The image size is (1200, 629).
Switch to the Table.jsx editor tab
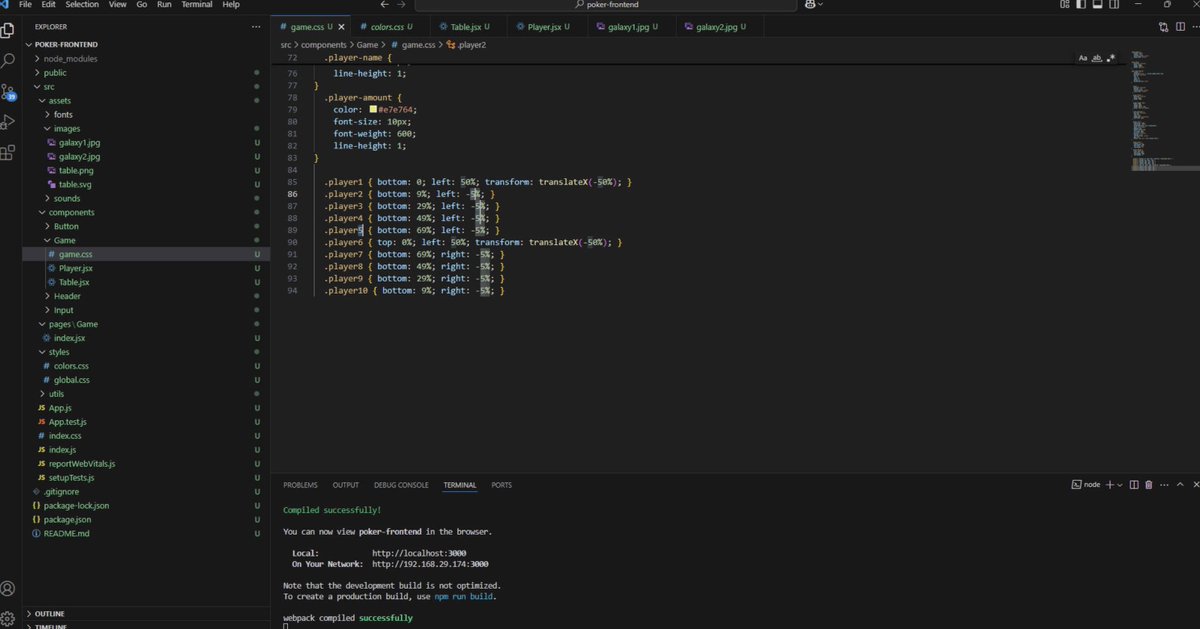click(468, 27)
